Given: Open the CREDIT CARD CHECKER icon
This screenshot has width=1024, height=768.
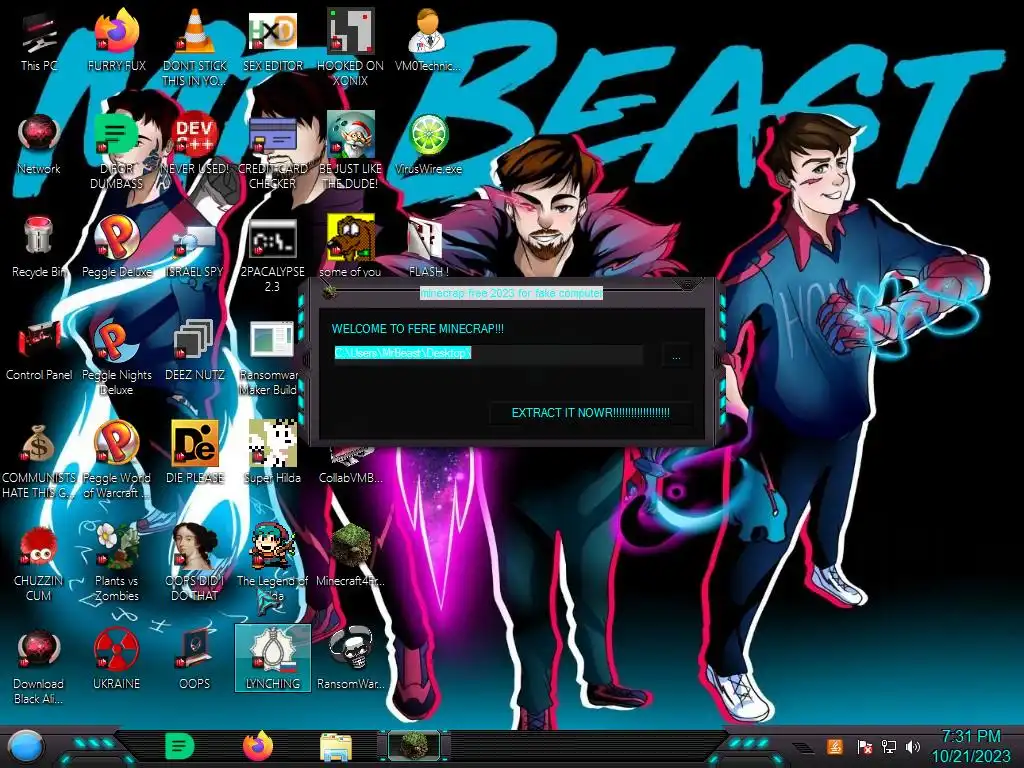Looking at the screenshot, I should (x=273, y=152).
